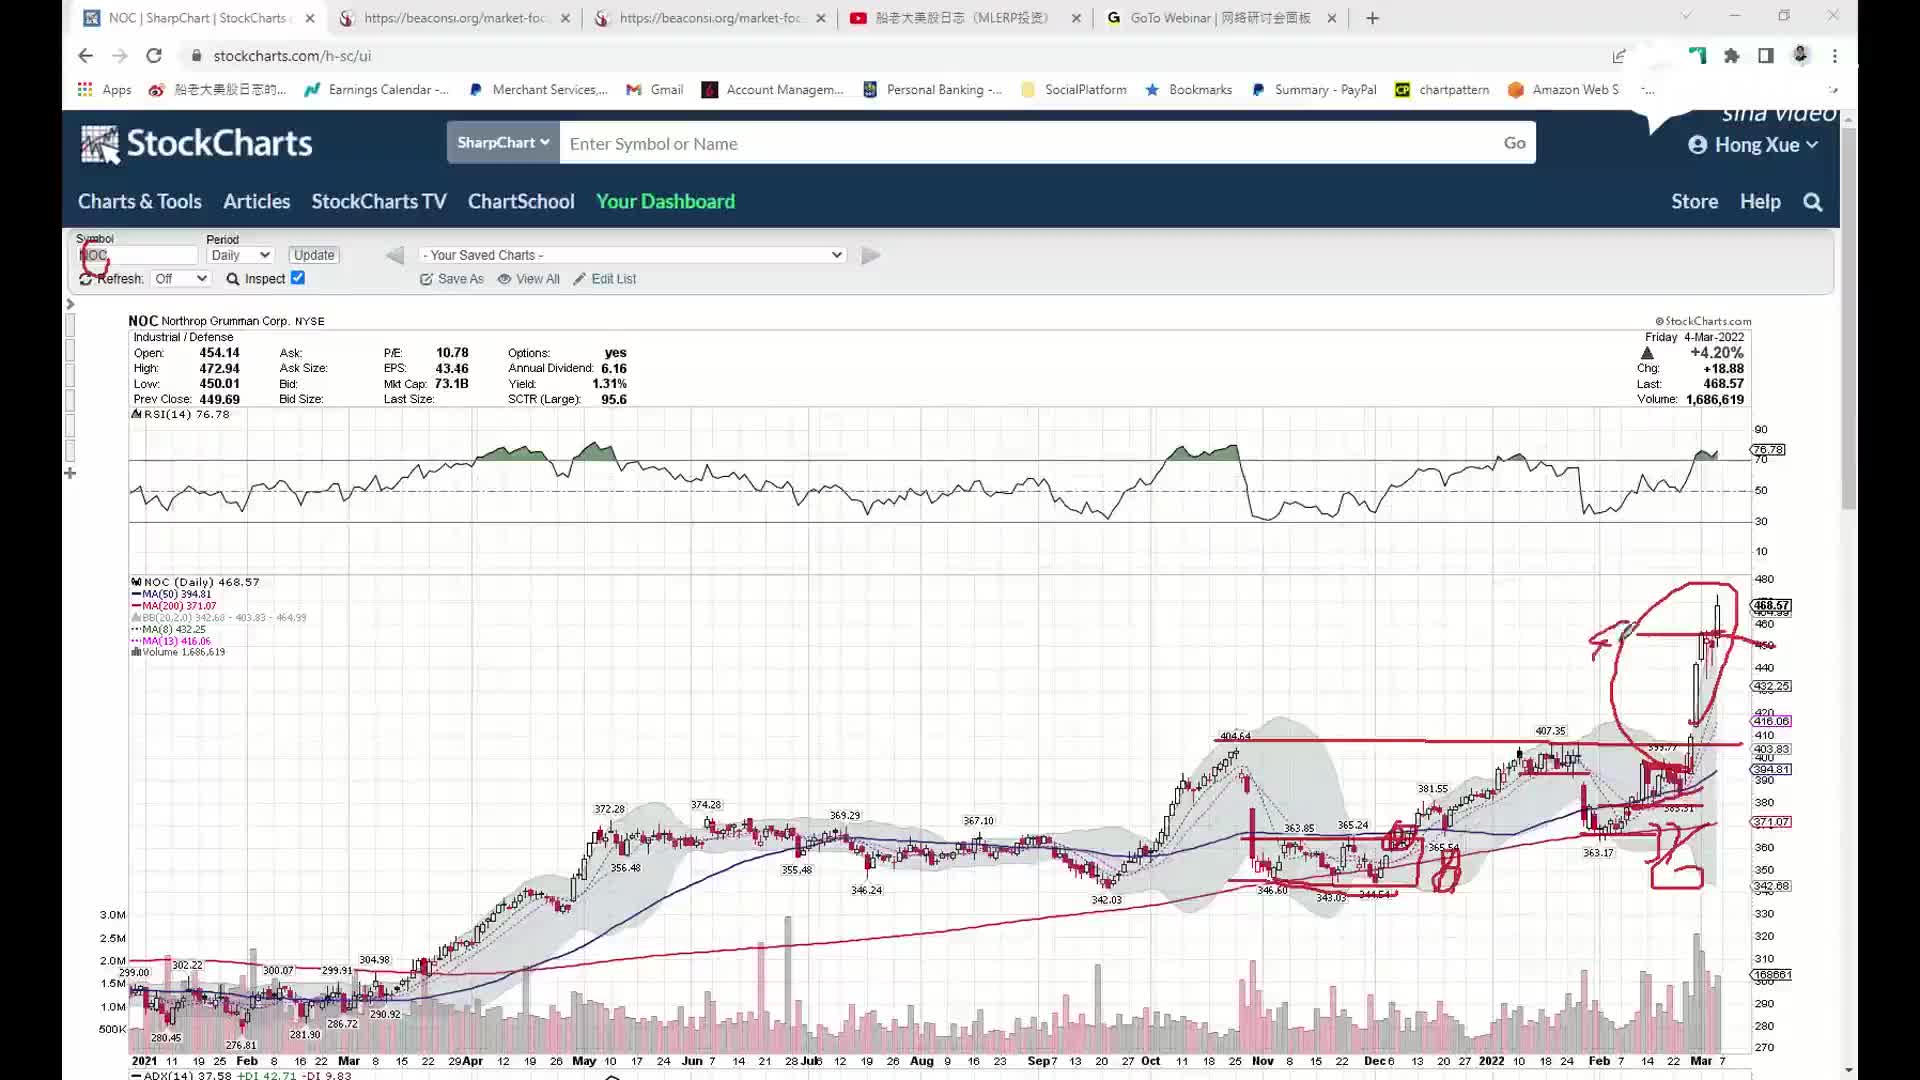Click the previous saved chart arrow

tap(395, 256)
